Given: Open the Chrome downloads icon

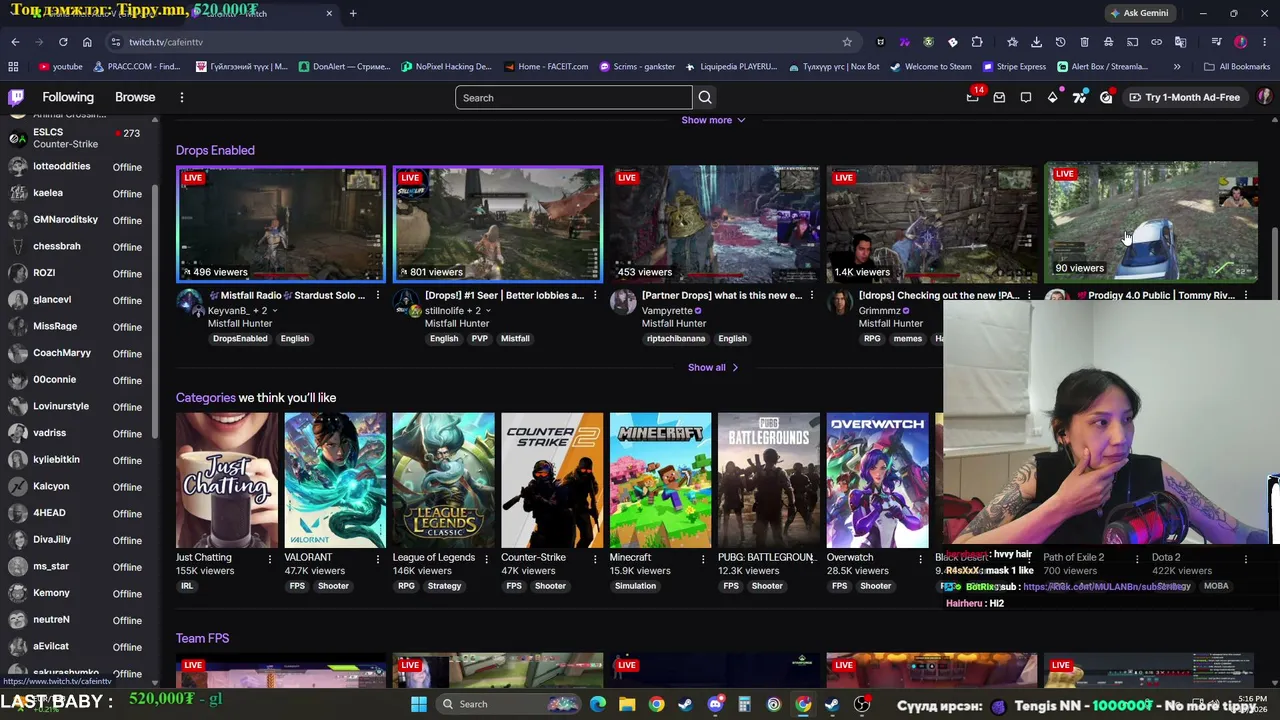Looking at the screenshot, I should [x=1036, y=42].
